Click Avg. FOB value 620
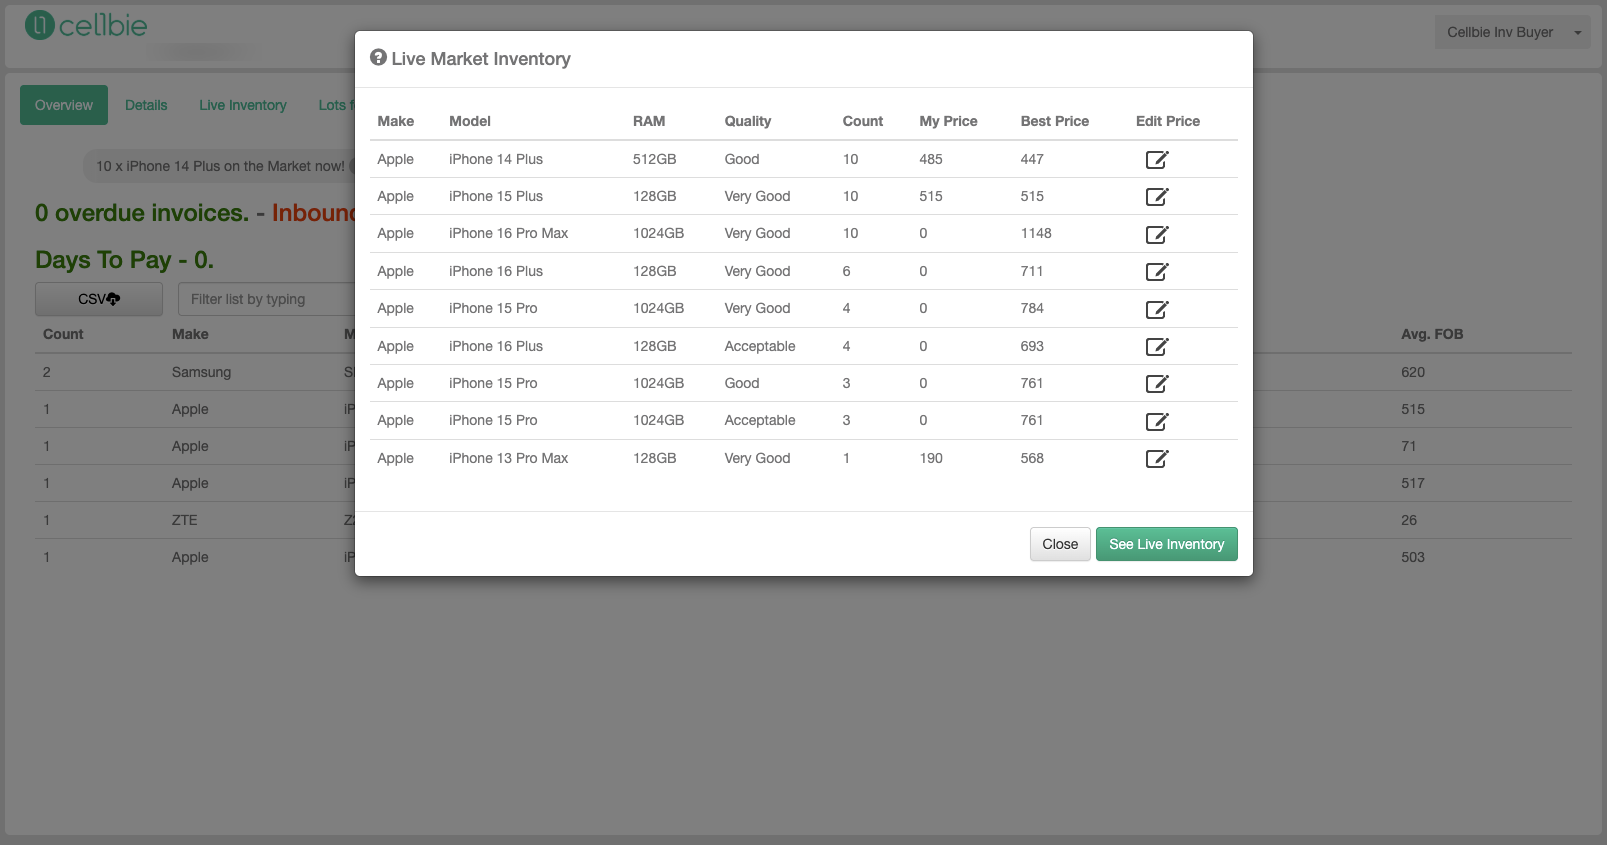This screenshot has width=1607, height=845. point(1412,372)
